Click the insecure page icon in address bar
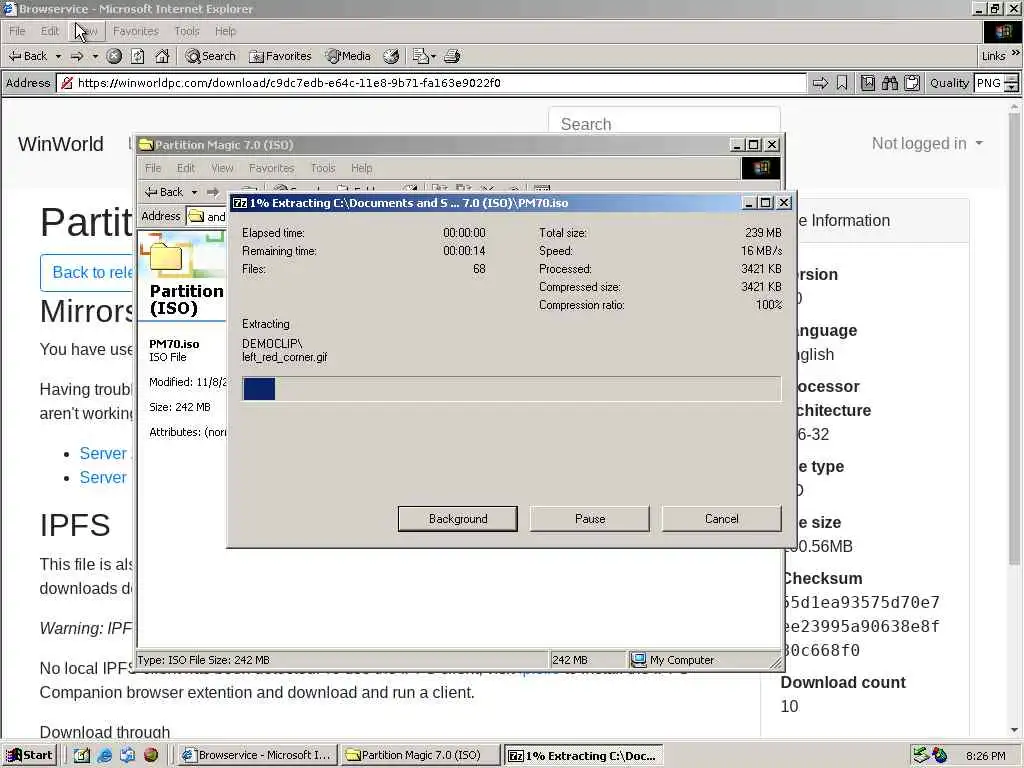The image size is (1024, 768). click(66, 83)
